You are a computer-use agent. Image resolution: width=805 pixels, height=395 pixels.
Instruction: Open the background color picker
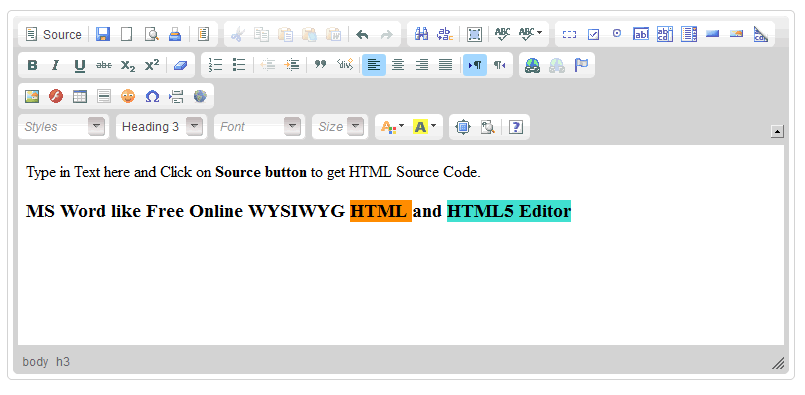click(425, 127)
